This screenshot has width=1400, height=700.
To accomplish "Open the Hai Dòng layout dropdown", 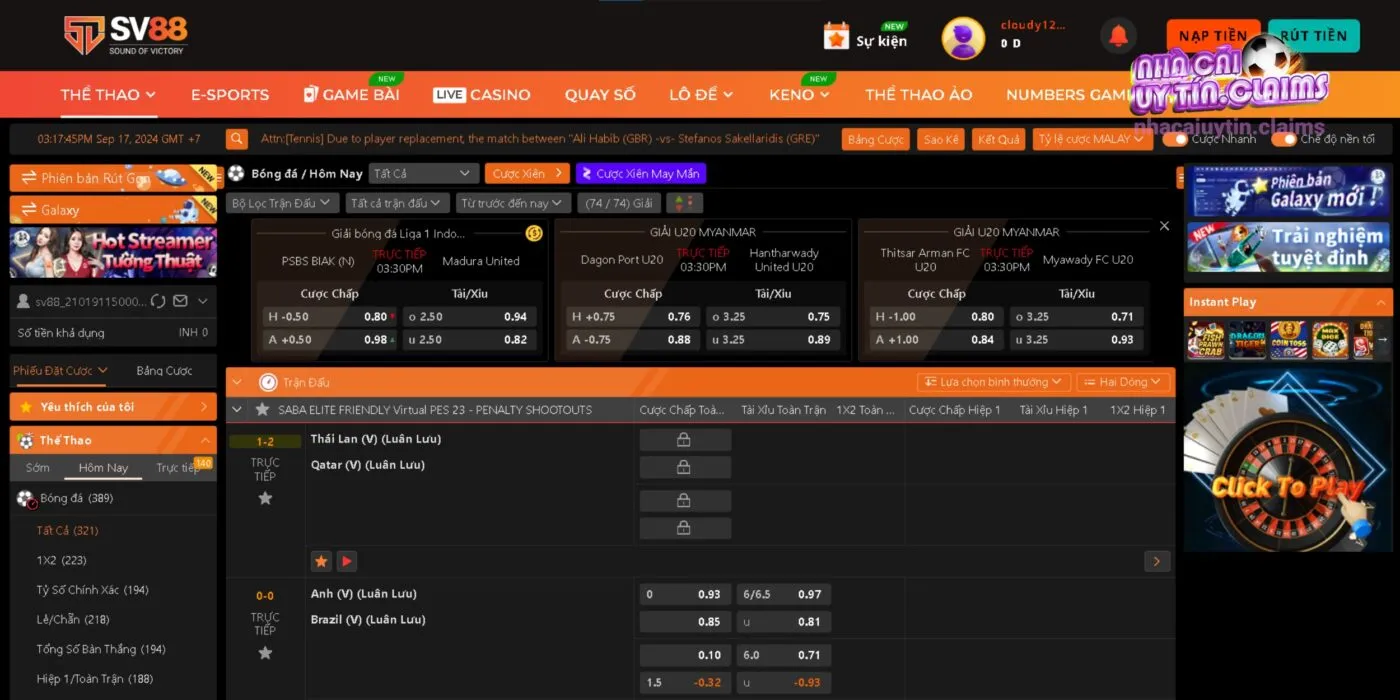I will (x=1122, y=382).
